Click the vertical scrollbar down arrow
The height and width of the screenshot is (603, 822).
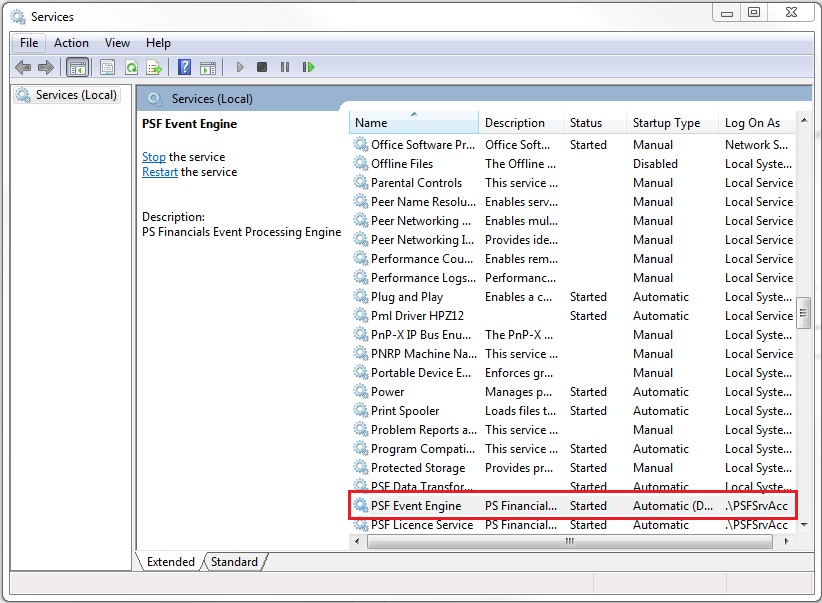click(804, 522)
